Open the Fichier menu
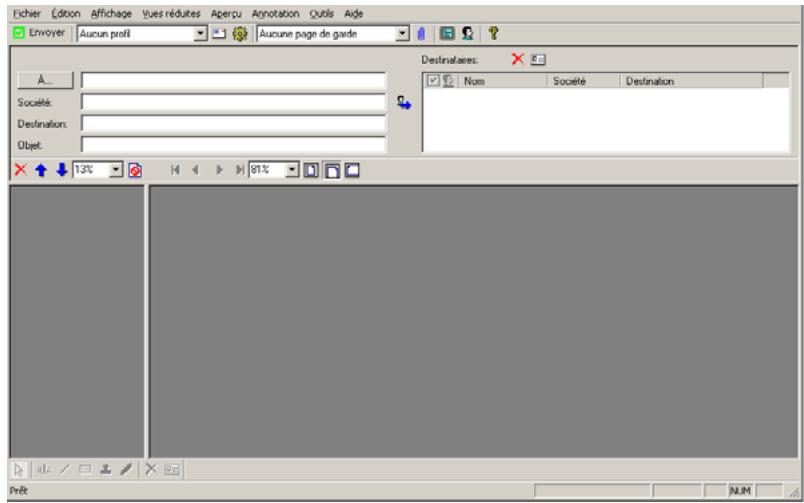 point(27,14)
